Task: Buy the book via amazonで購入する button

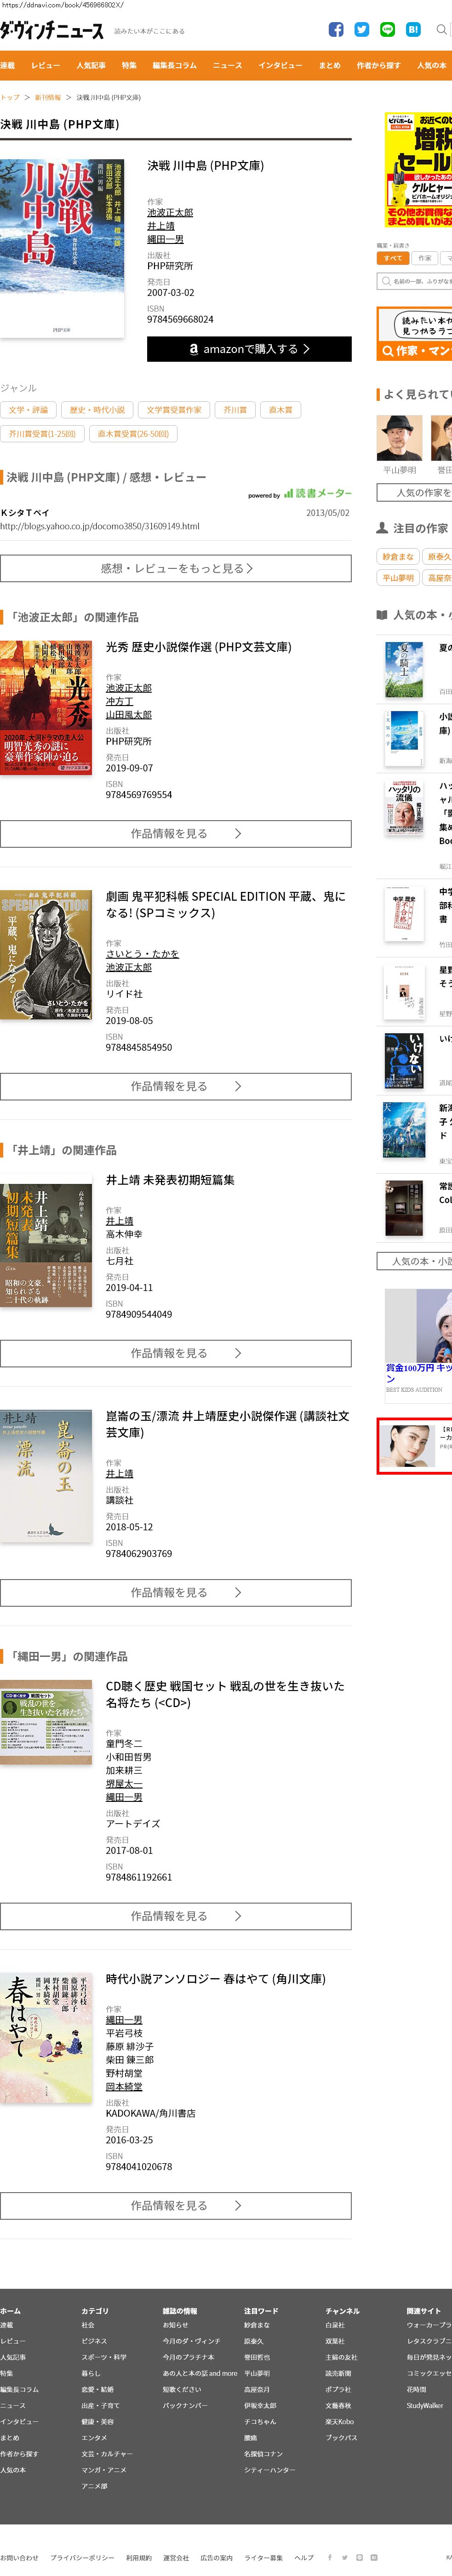Action: pyautogui.click(x=249, y=349)
